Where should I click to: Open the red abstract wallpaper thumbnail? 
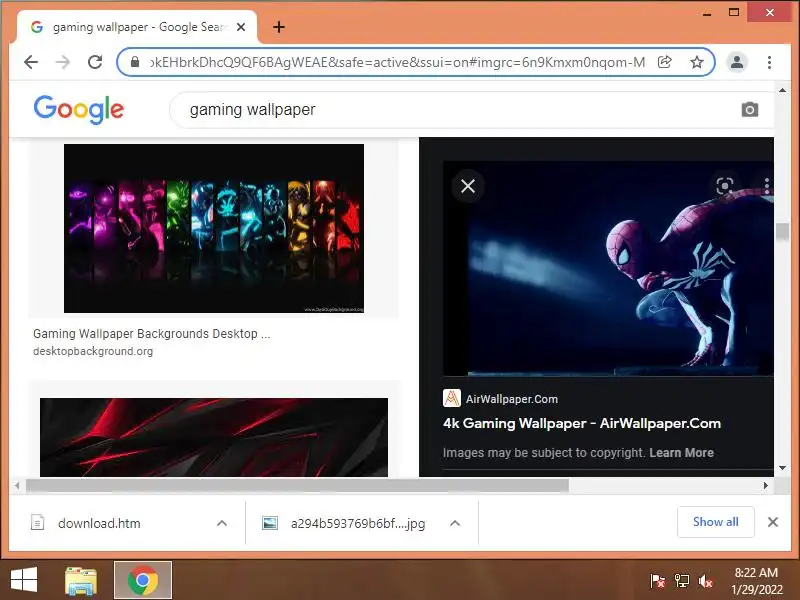pyautogui.click(x=214, y=437)
